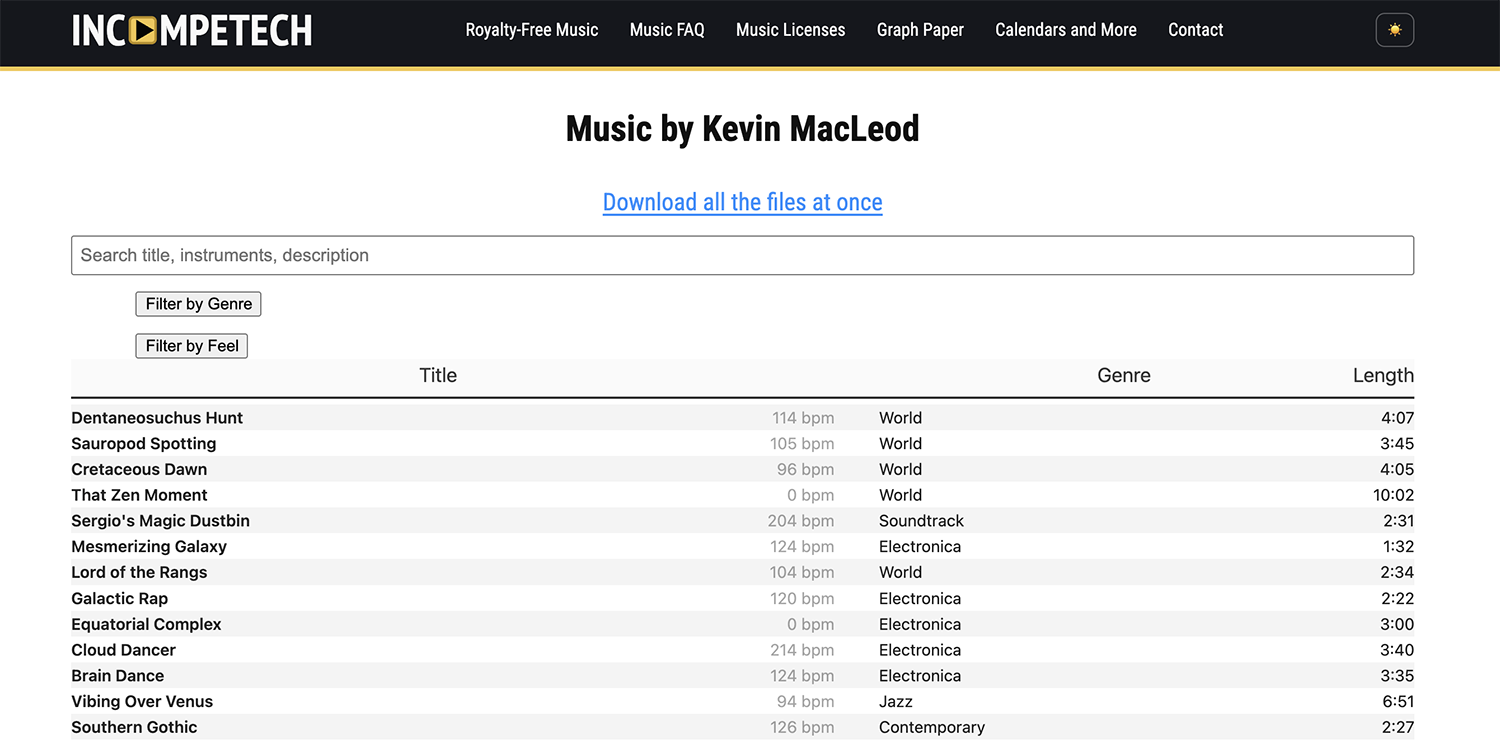1500x744 pixels.
Task: Select Sergio's Magic Dustbin track
Action: click(161, 521)
